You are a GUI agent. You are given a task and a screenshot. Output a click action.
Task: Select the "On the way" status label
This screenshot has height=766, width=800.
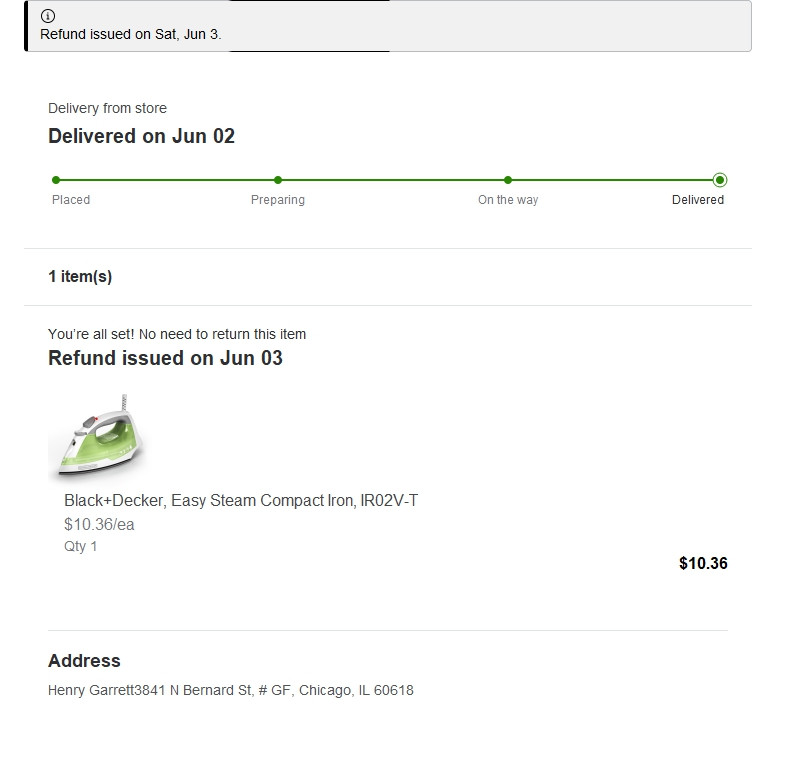(x=508, y=200)
